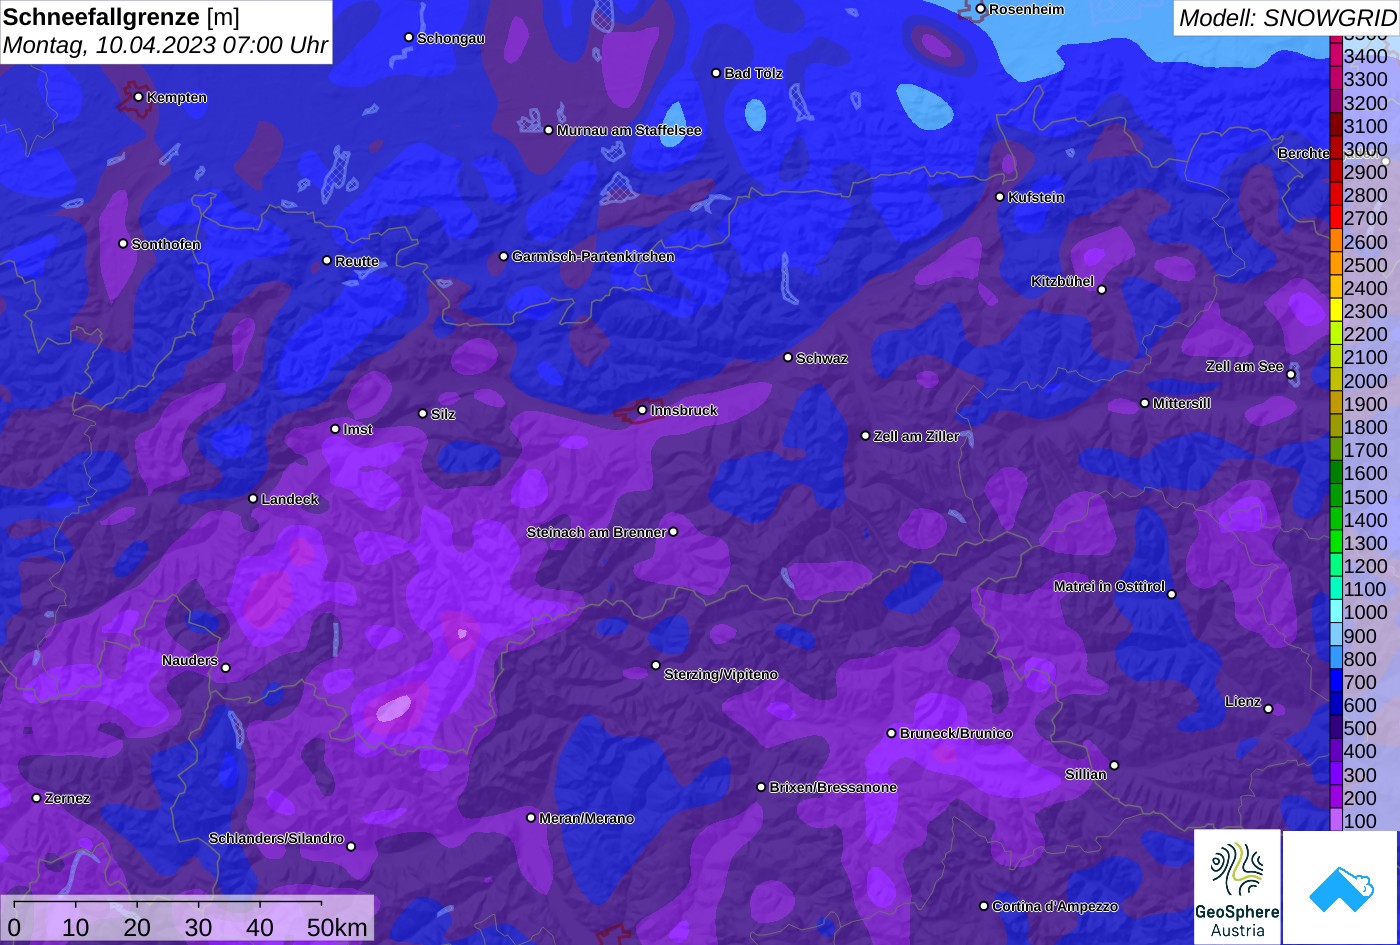Click the Brixen/Bressanone label
Image resolution: width=1400 pixels, height=945 pixels.
pos(833,787)
